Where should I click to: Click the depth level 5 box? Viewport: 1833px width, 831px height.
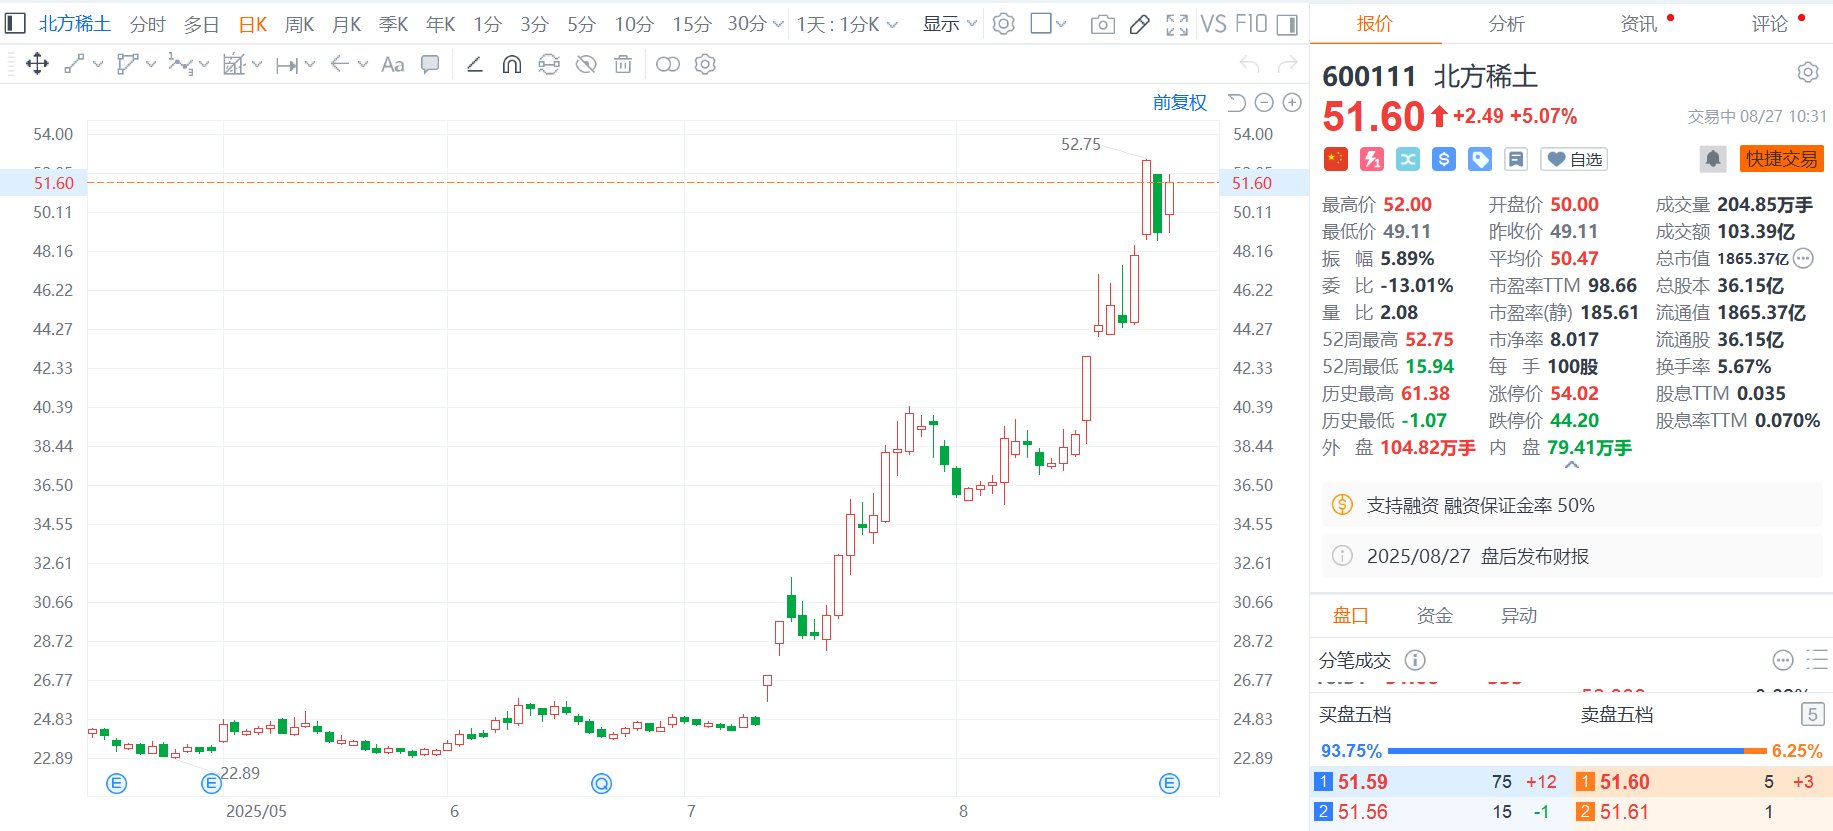[1812, 714]
